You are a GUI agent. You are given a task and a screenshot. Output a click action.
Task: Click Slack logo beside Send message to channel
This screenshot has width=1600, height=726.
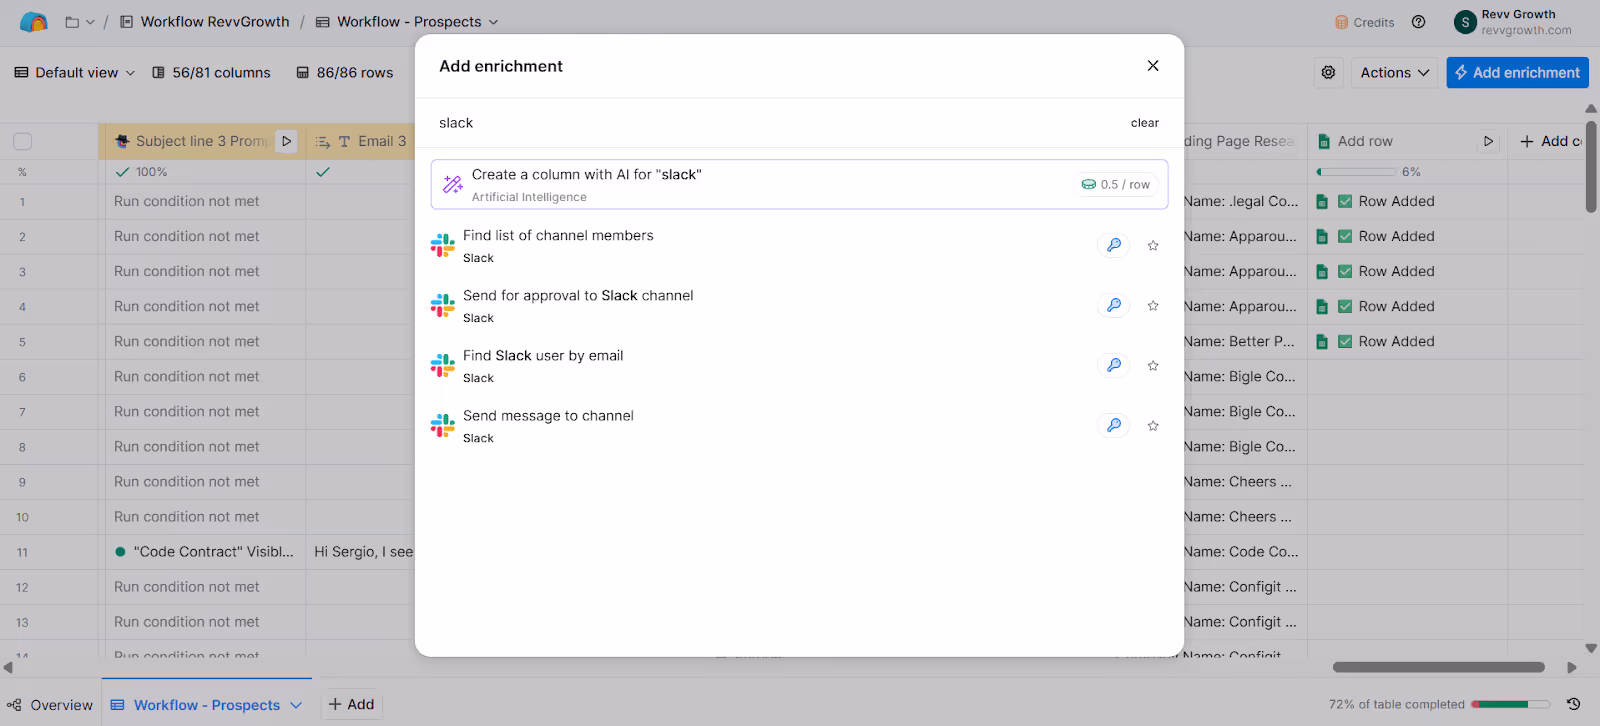(443, 425)
